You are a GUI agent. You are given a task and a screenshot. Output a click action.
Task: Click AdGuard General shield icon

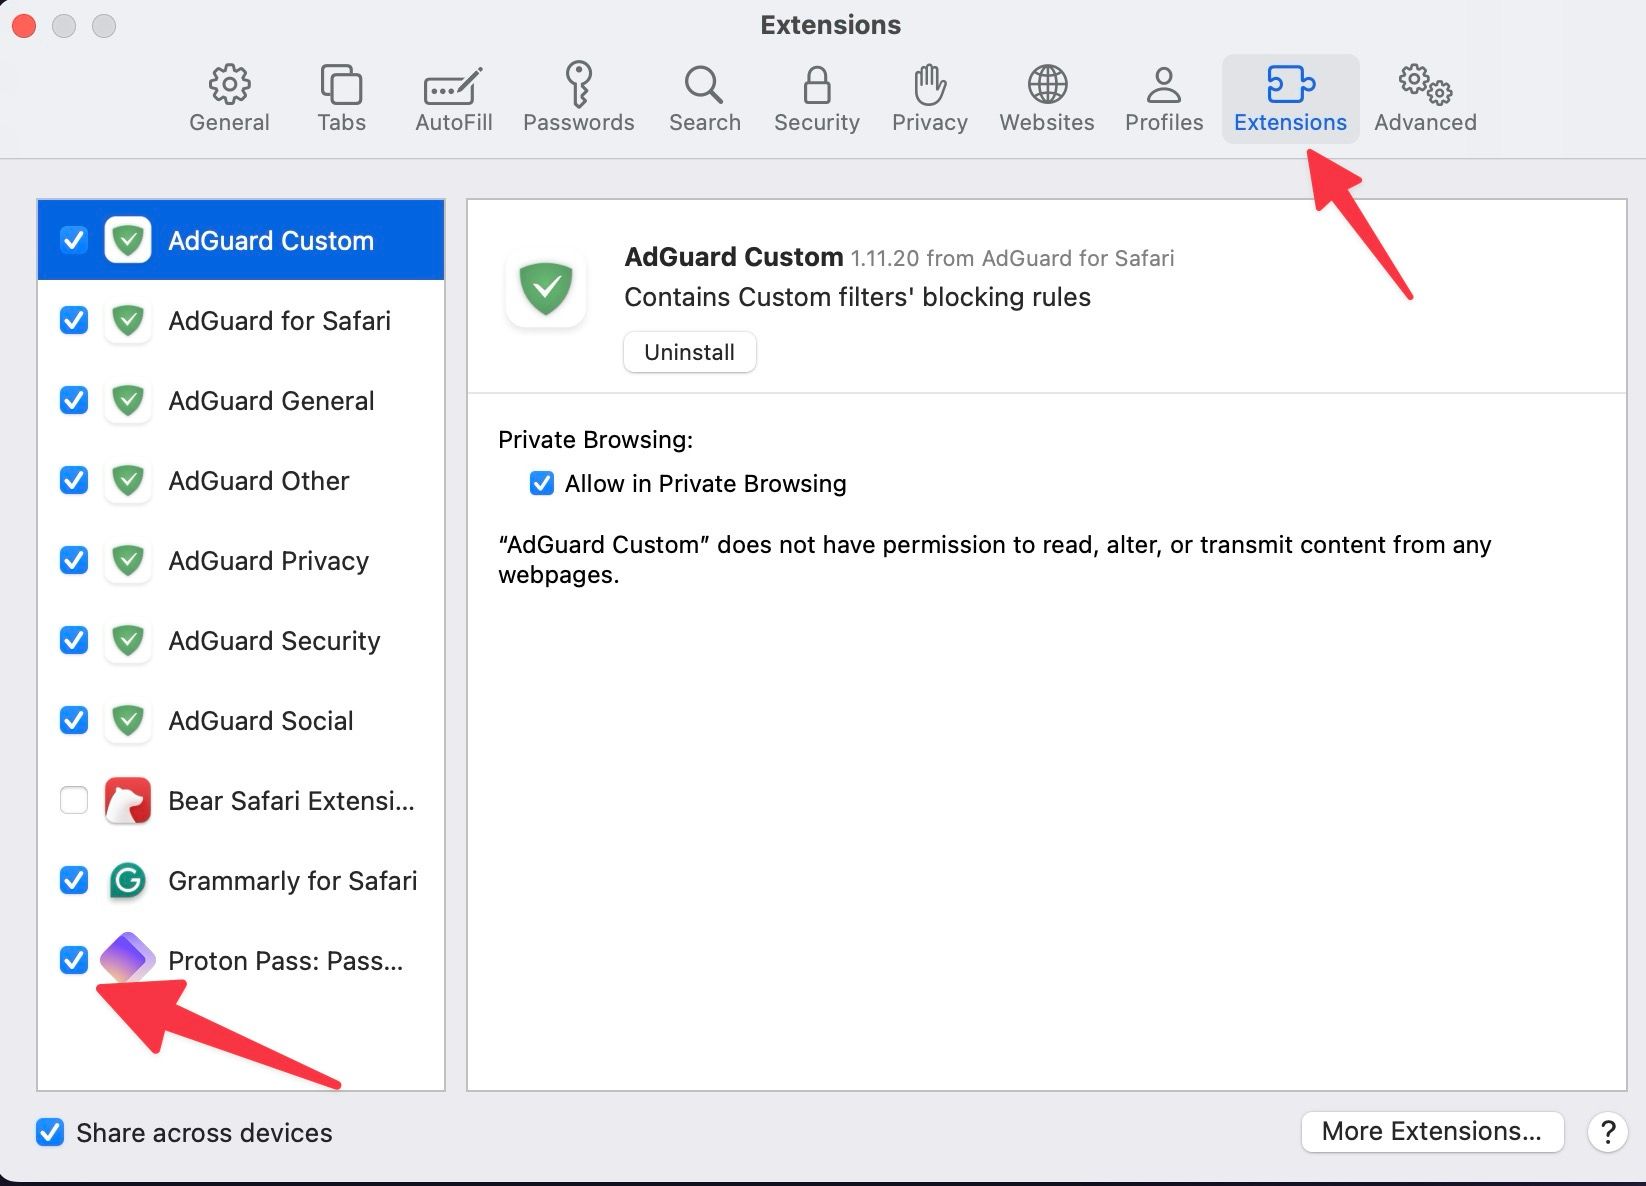128,400
